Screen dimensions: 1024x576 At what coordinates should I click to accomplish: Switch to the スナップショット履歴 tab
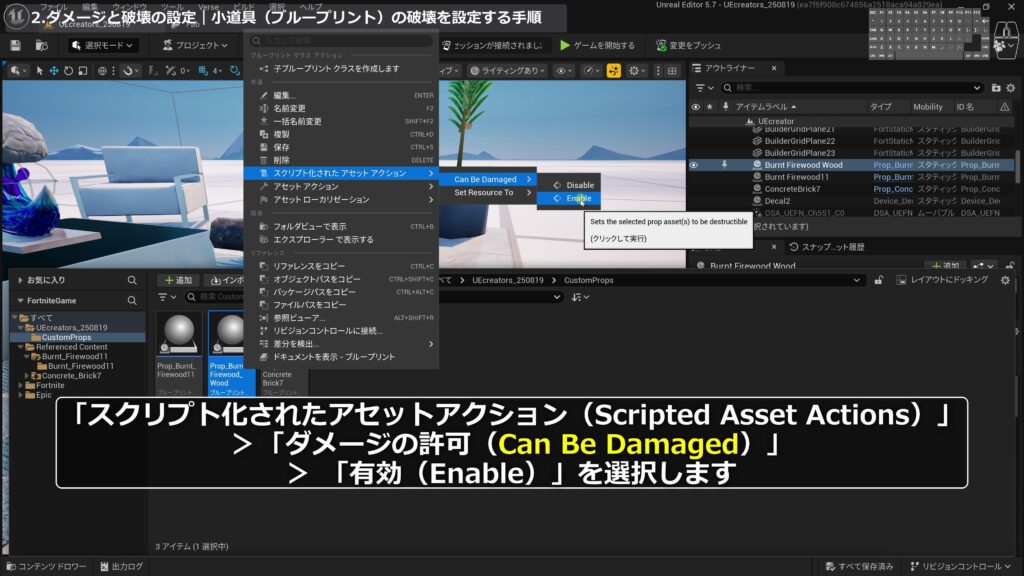tap(827, 247)
